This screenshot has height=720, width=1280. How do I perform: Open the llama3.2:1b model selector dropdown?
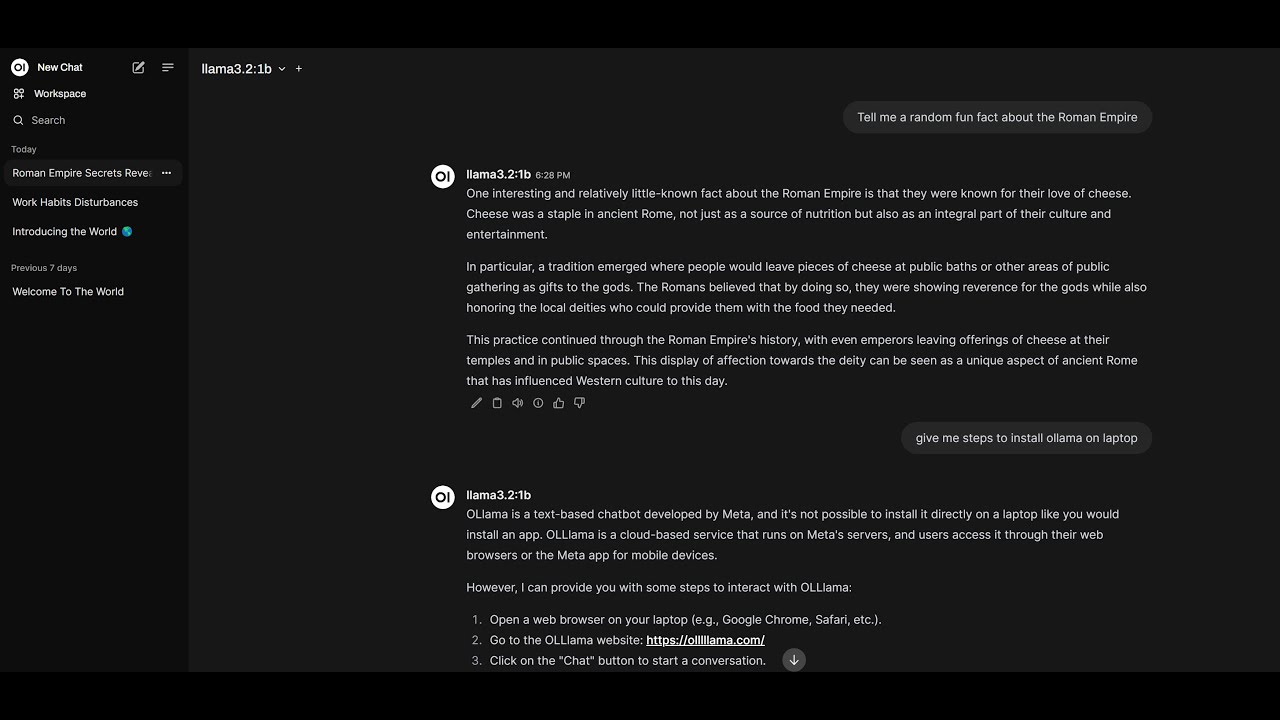point(243,69)
